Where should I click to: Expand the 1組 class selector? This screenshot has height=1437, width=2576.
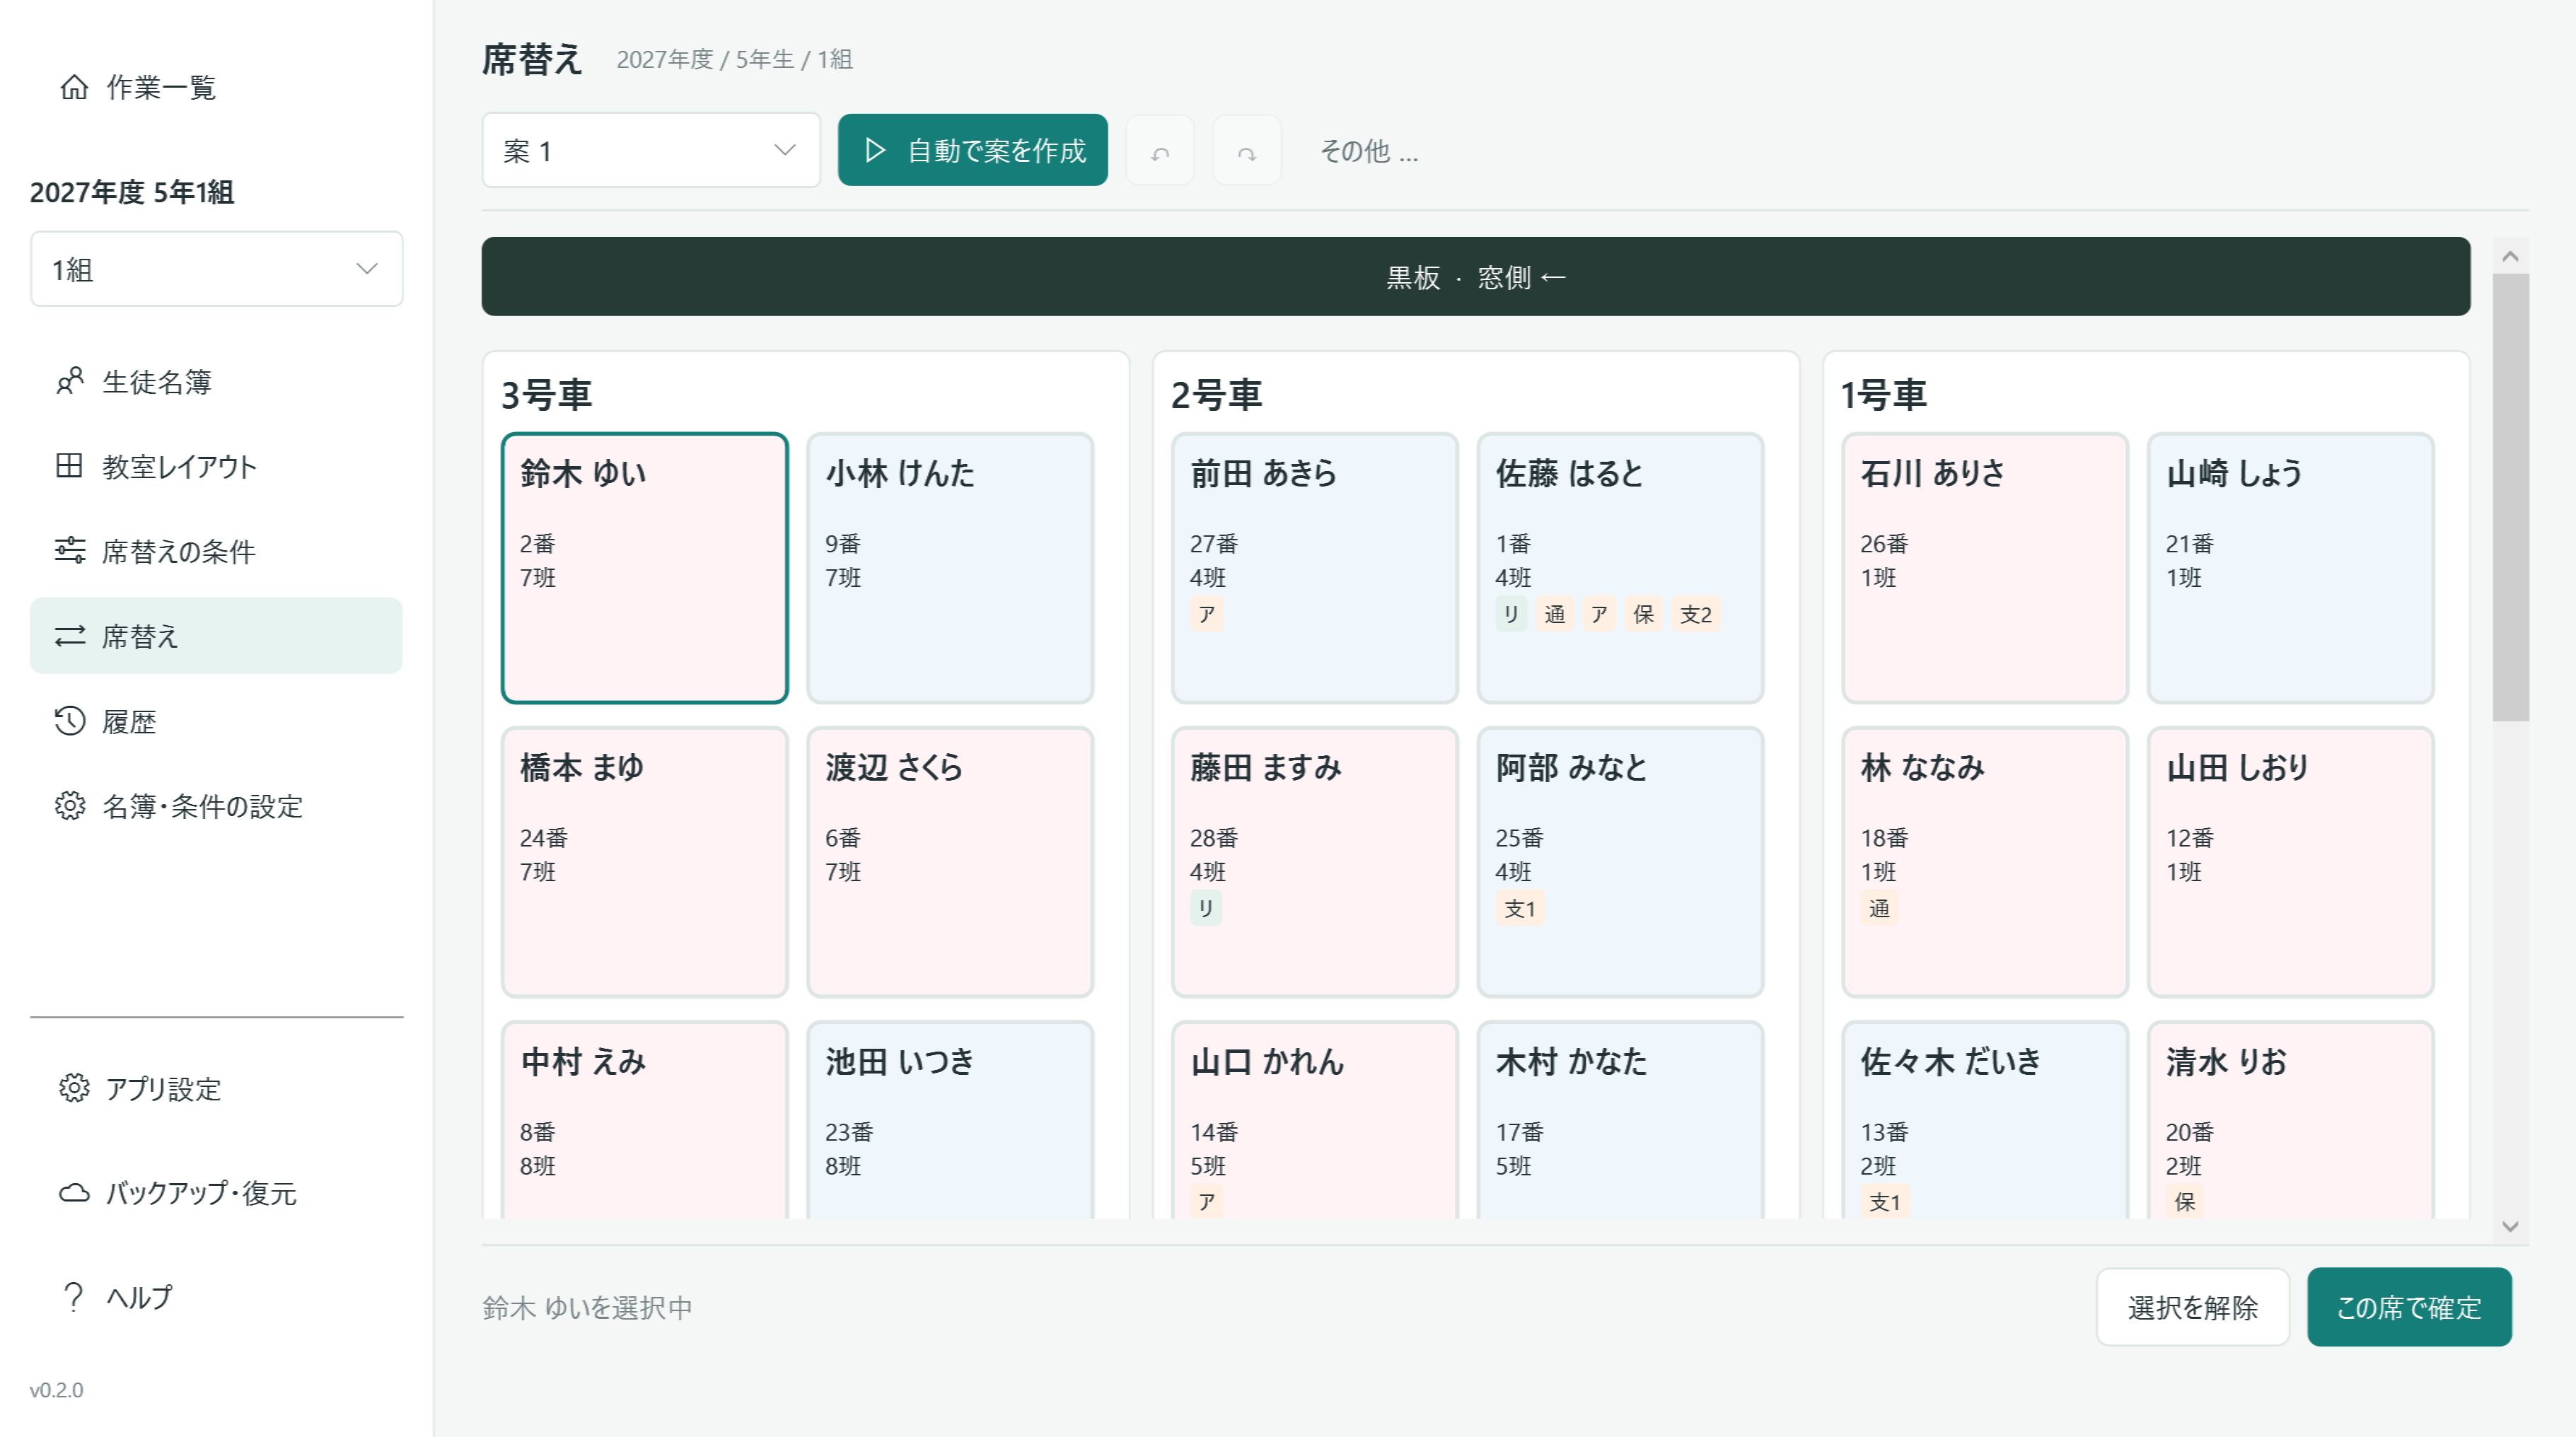[x=217, y=269]
